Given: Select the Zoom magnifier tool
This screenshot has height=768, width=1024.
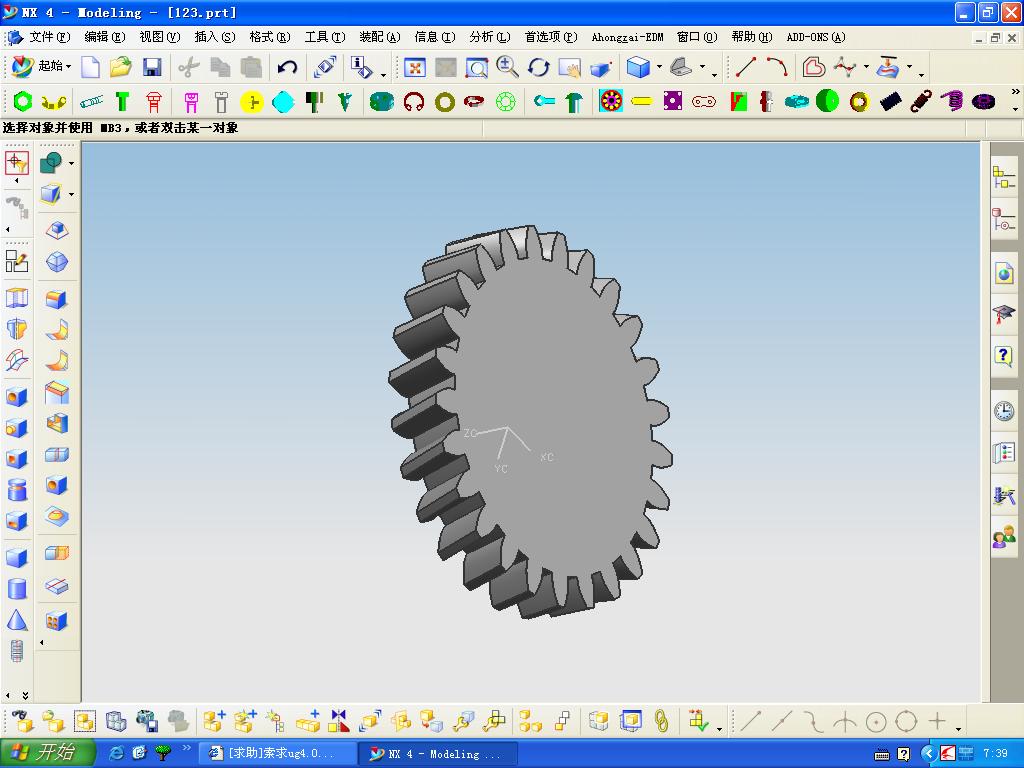Looking at the screenshot, I should pyautogui.click(x=507, y=67).
